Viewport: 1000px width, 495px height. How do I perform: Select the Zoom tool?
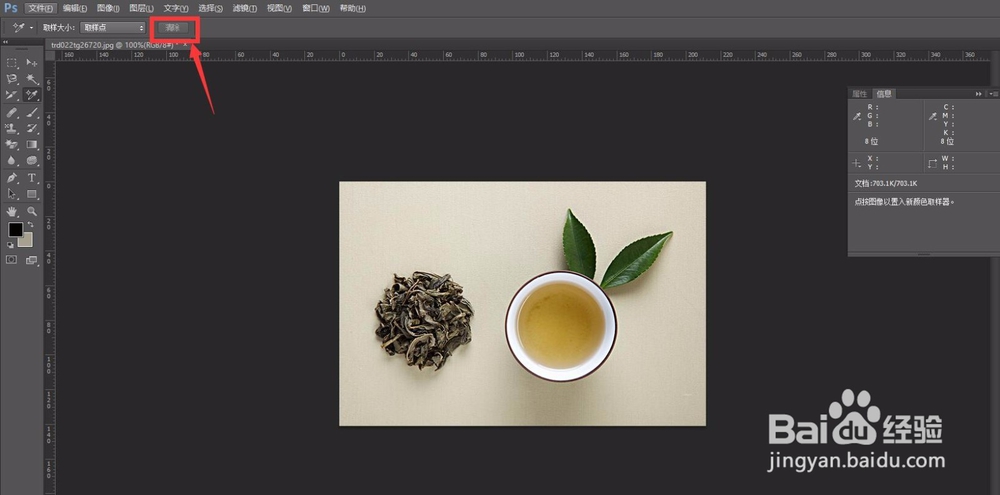[x=31, y=211]
